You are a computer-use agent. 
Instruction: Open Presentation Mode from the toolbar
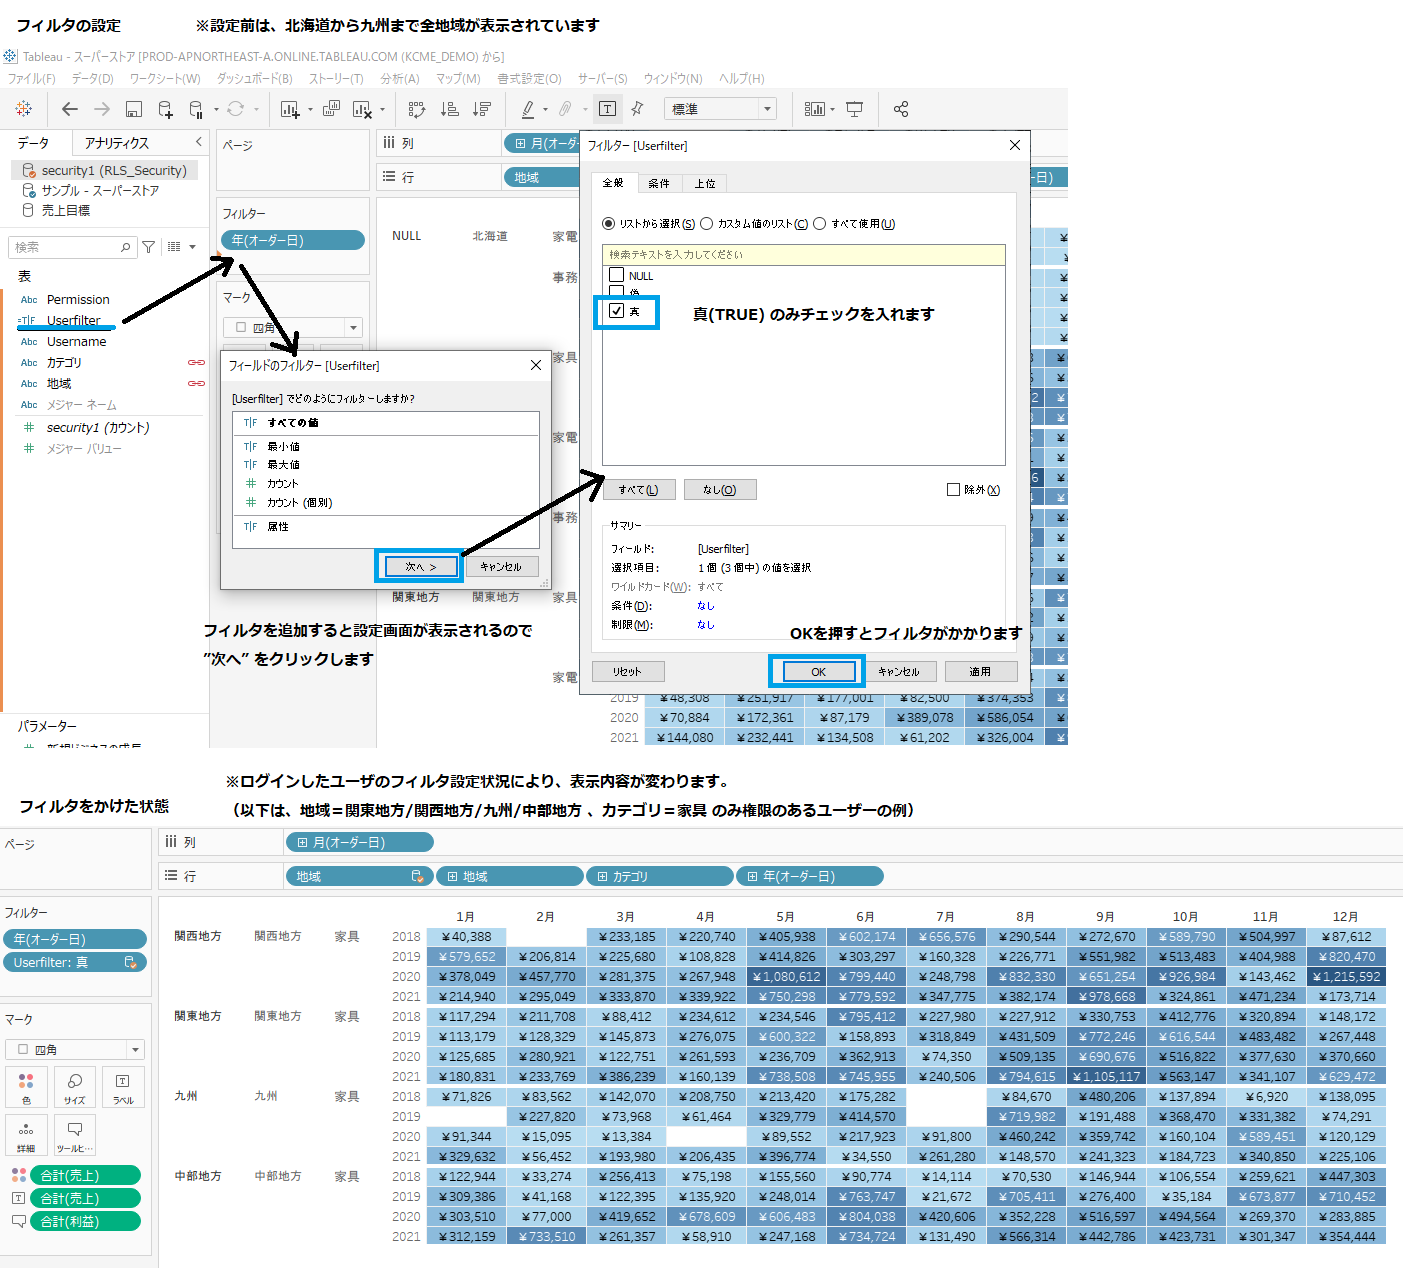[x=855, y=109]
